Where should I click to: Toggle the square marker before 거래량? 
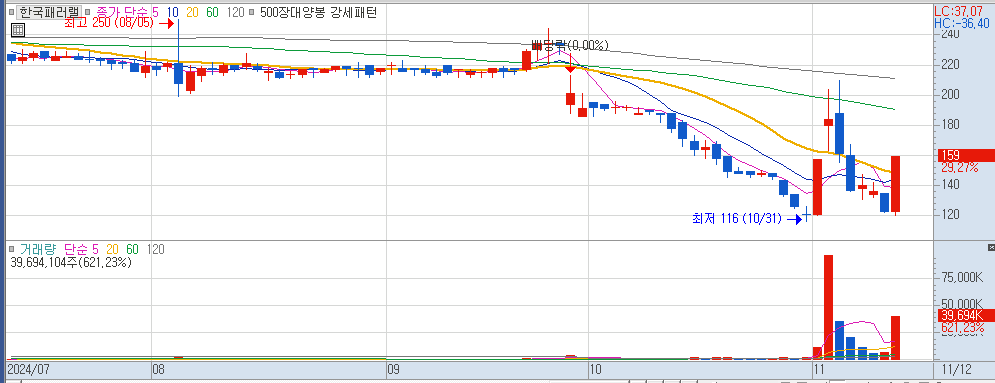(11, 250)
